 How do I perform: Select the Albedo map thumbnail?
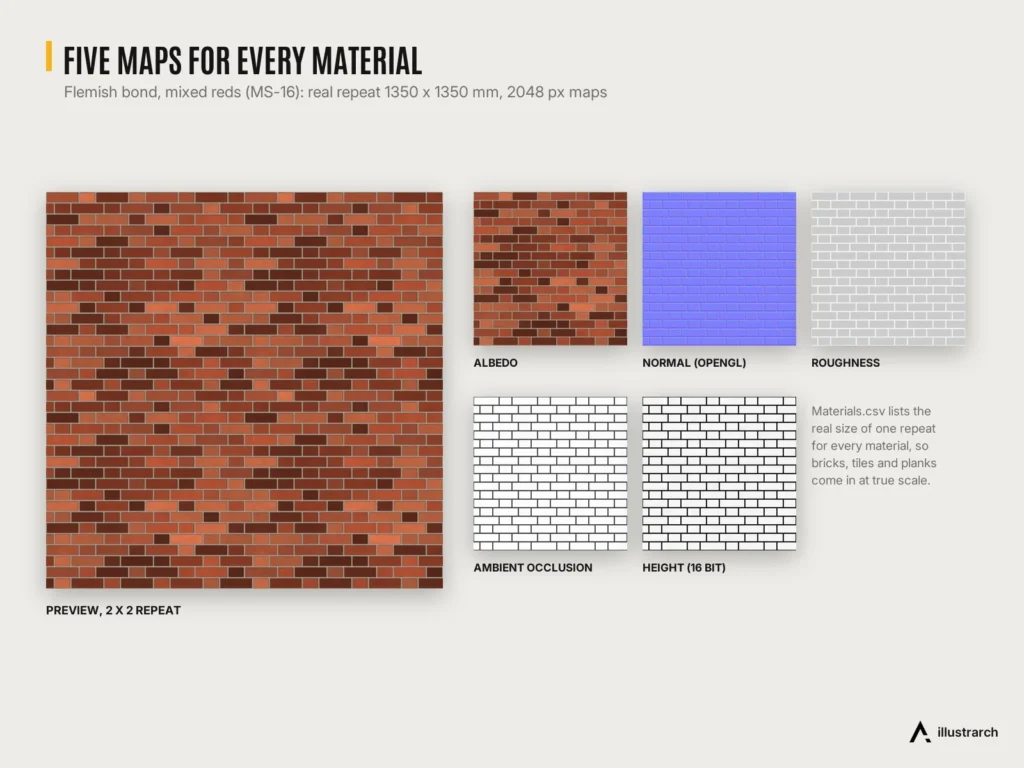click(x=550, y=268)
